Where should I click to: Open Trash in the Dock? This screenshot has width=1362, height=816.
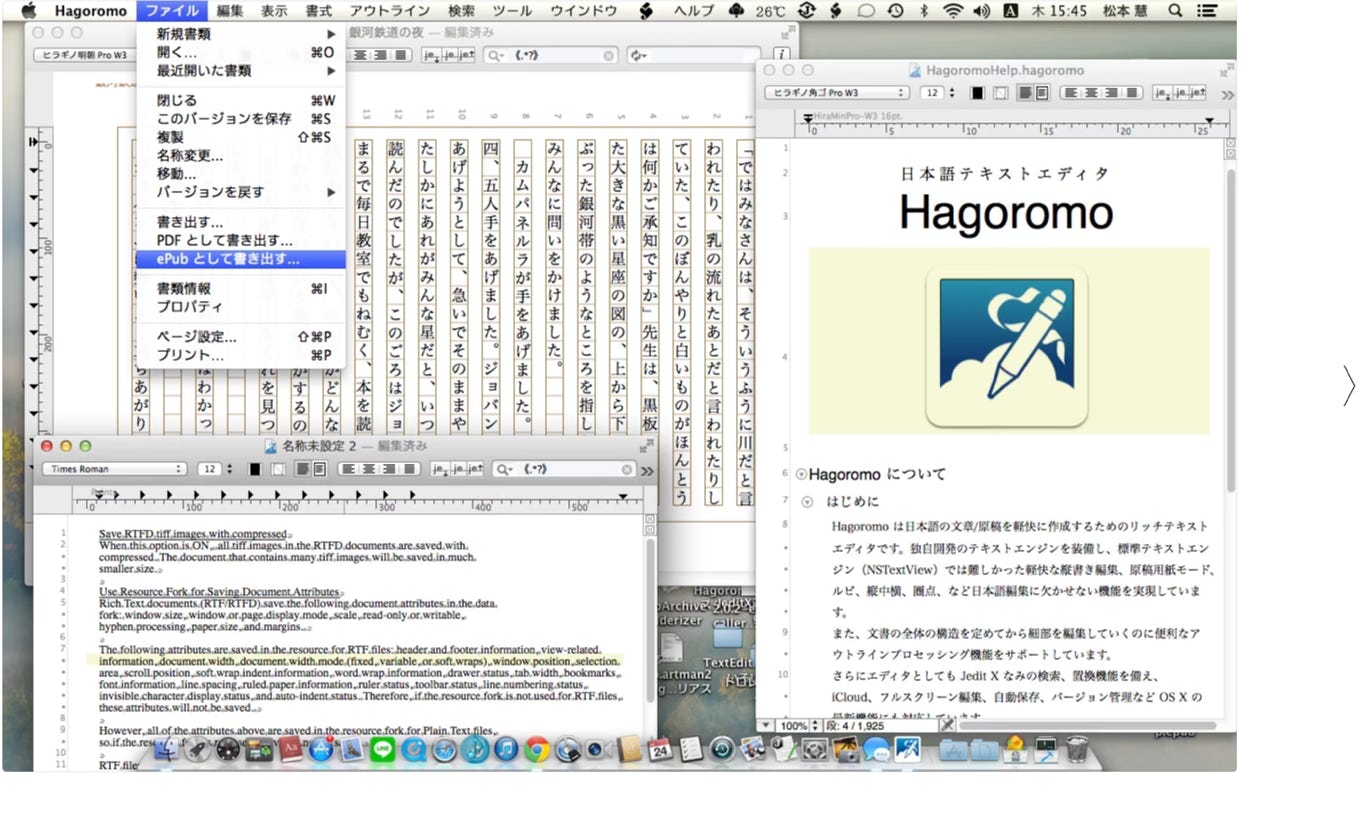tap(1076, 750)
